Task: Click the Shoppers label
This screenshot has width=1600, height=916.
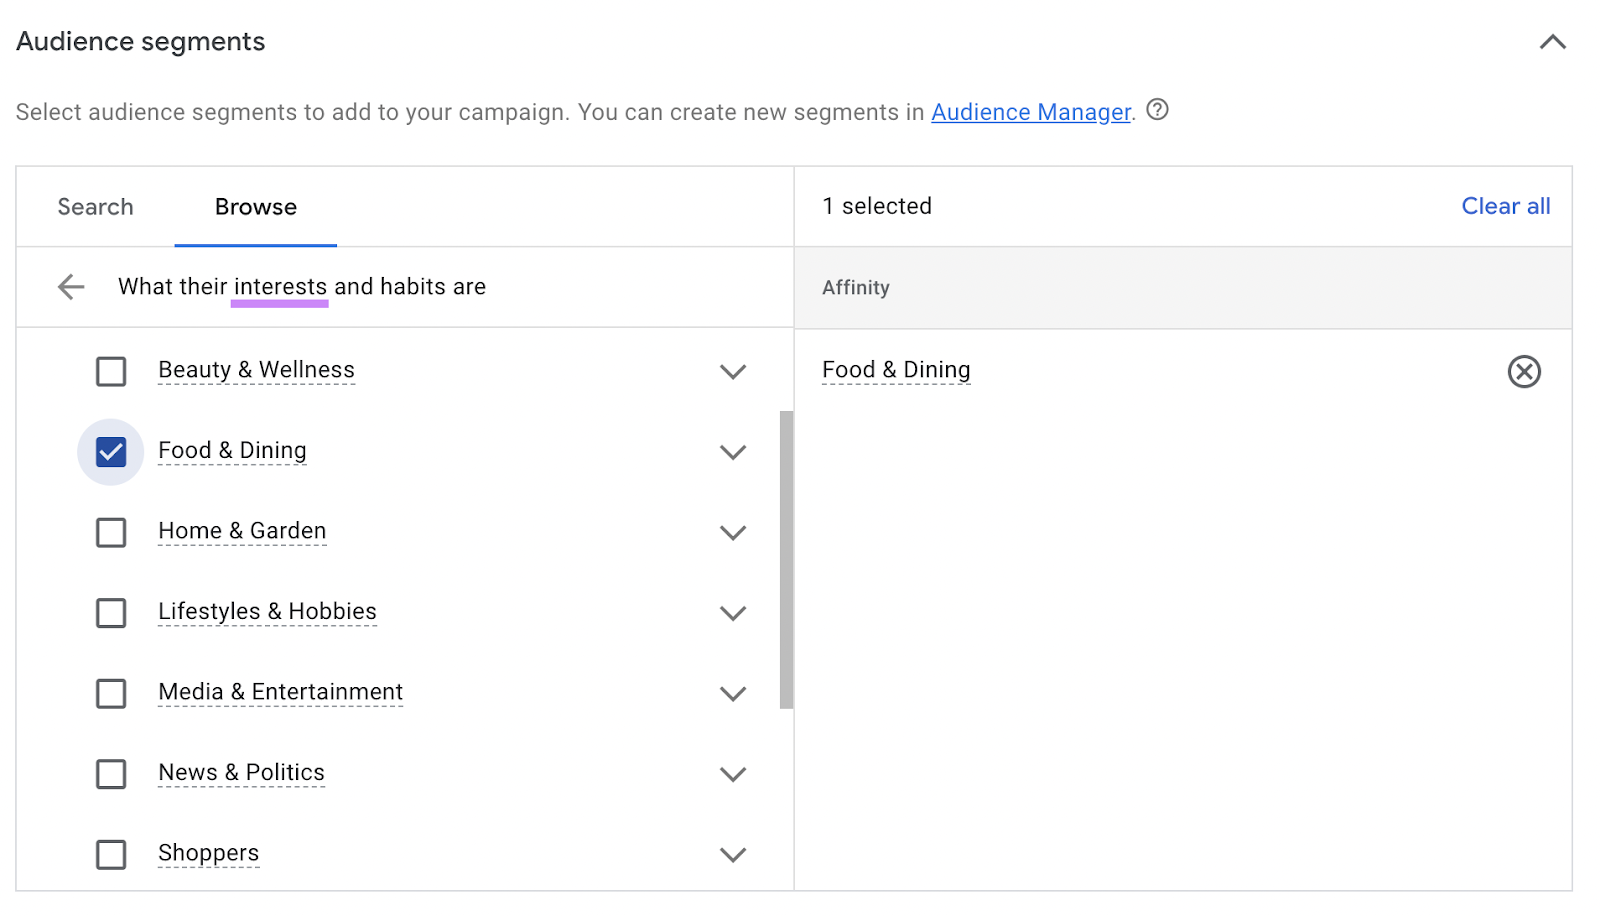Action: (x=208, y=853)
